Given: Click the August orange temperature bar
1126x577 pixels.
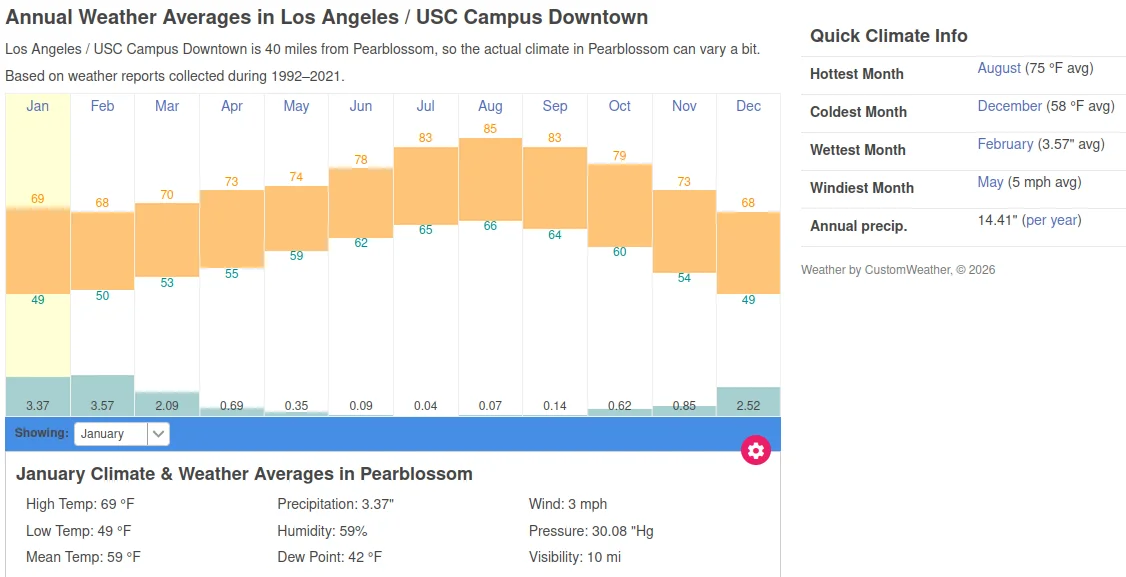Looking at the screenshot, I should click(x=490, y=179).
